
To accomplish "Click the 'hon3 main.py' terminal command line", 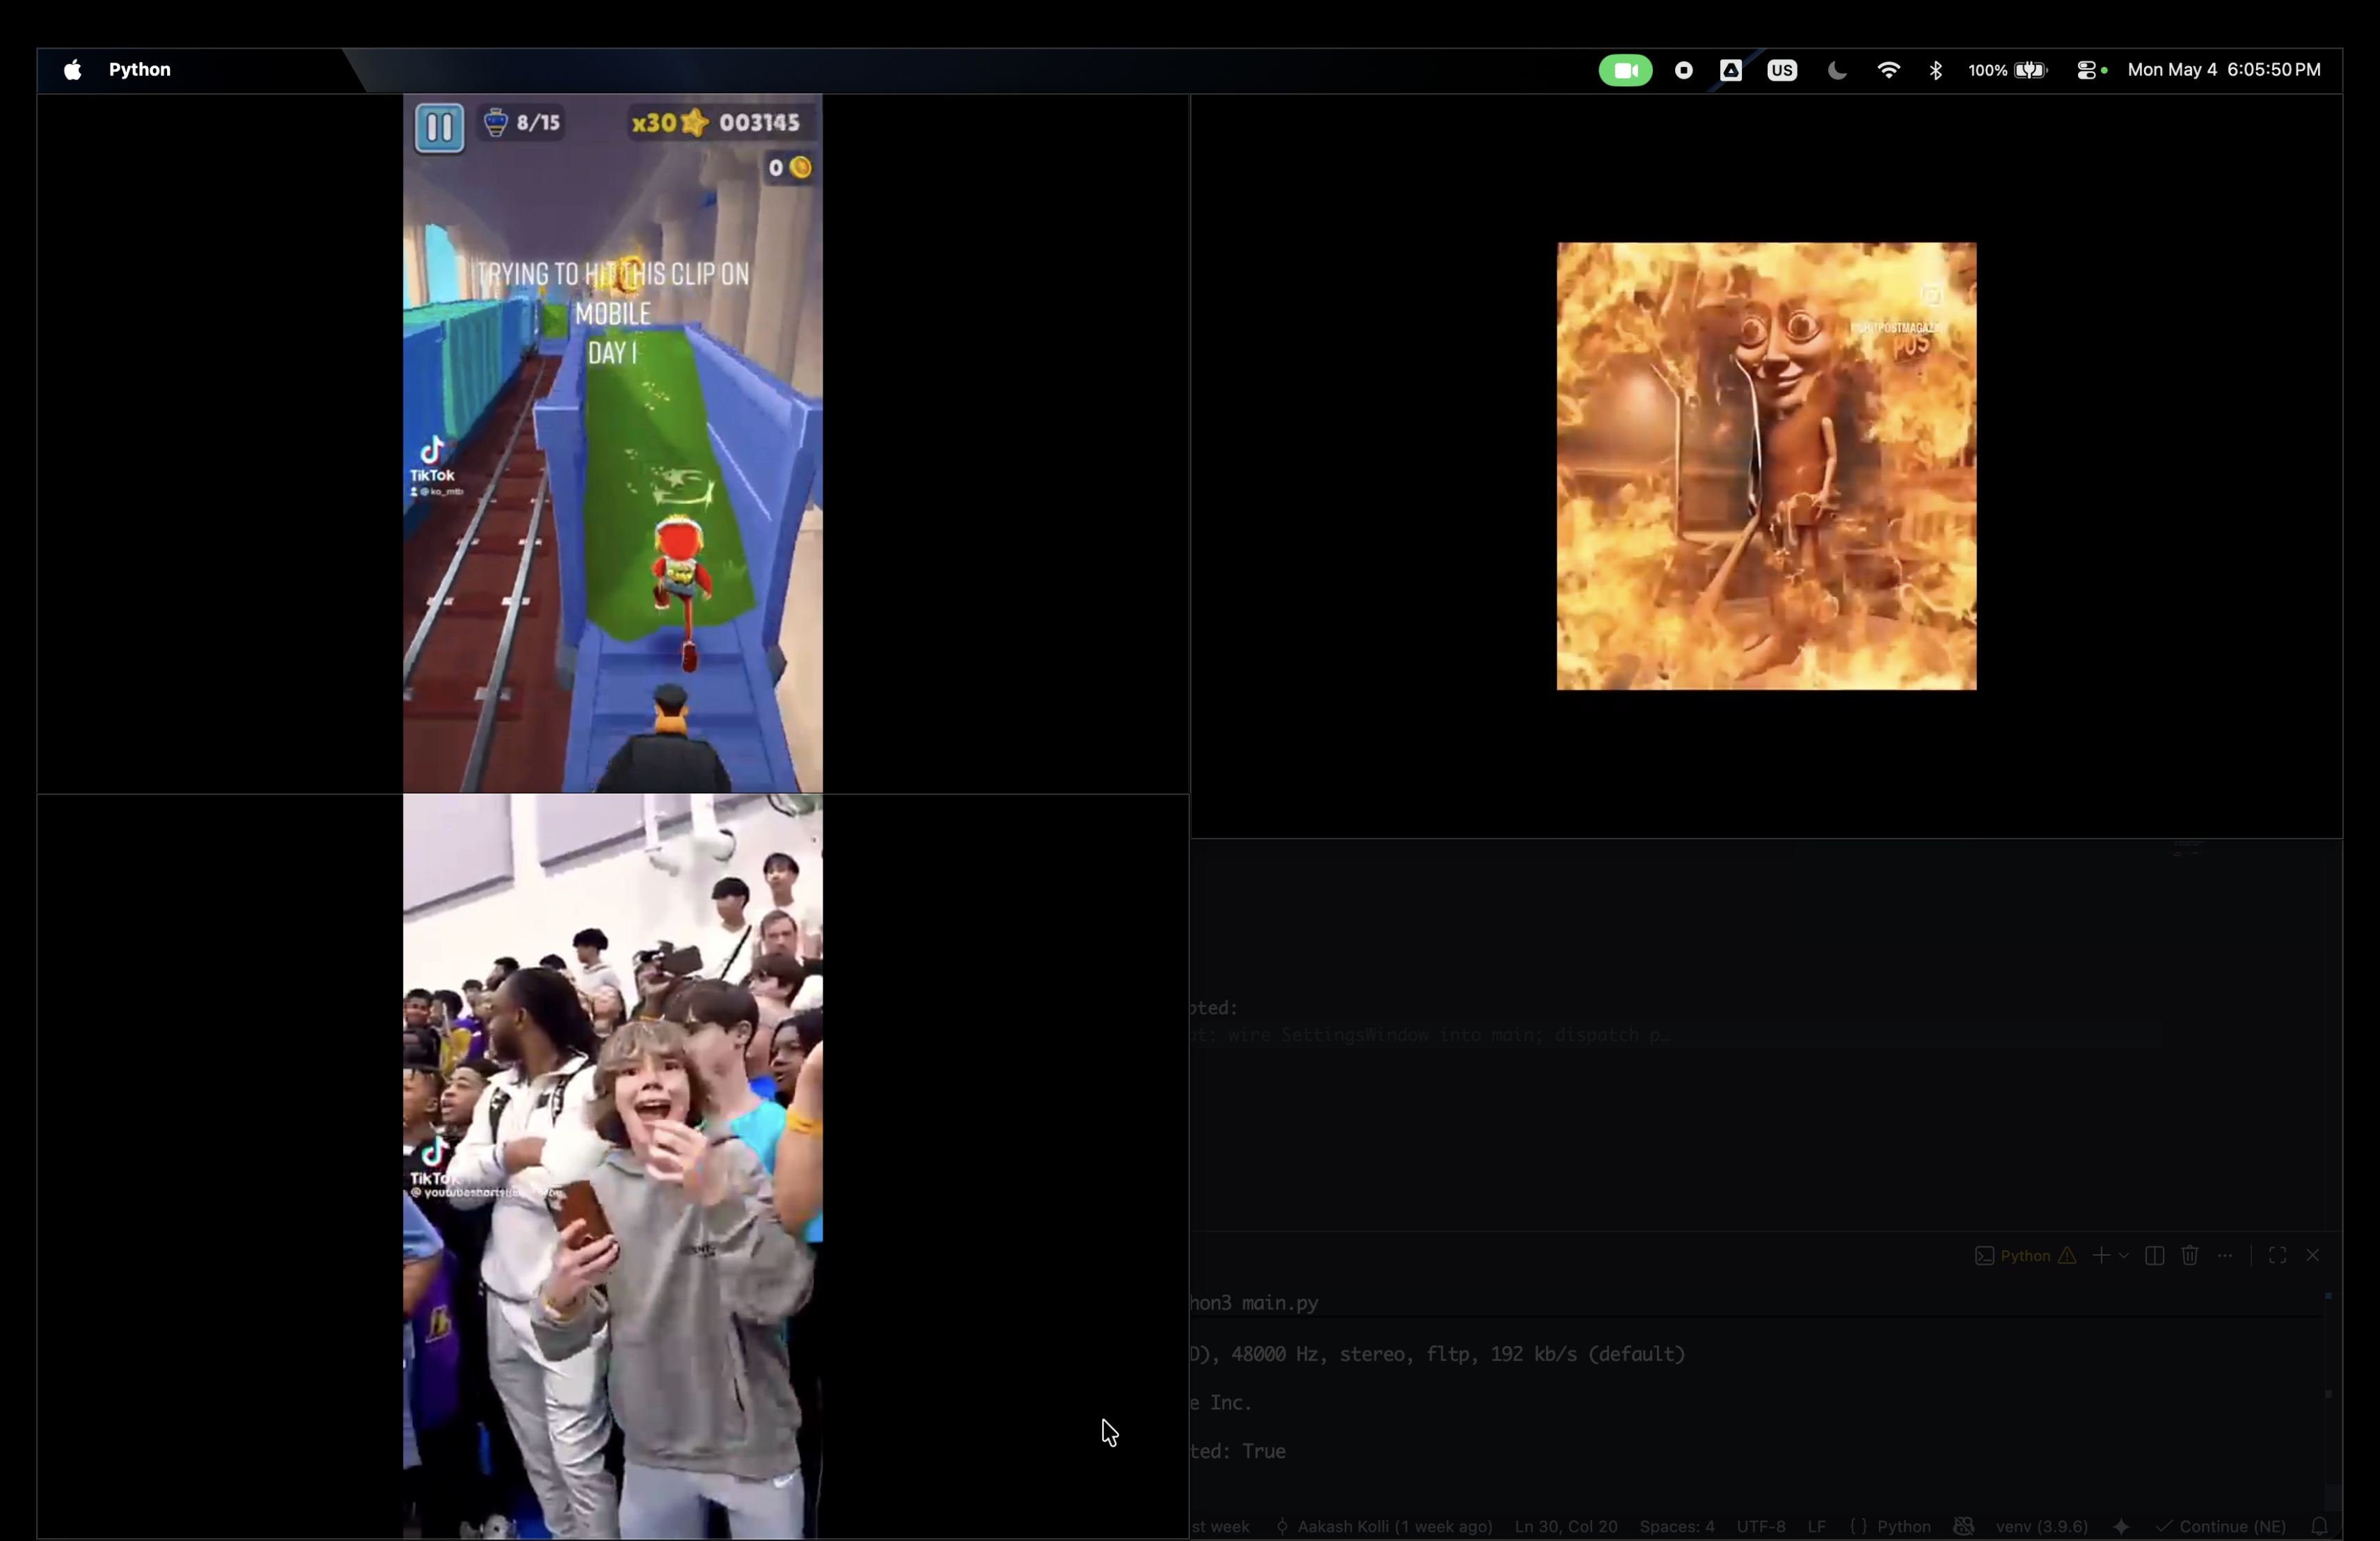I will (x=1254, y=1303).
